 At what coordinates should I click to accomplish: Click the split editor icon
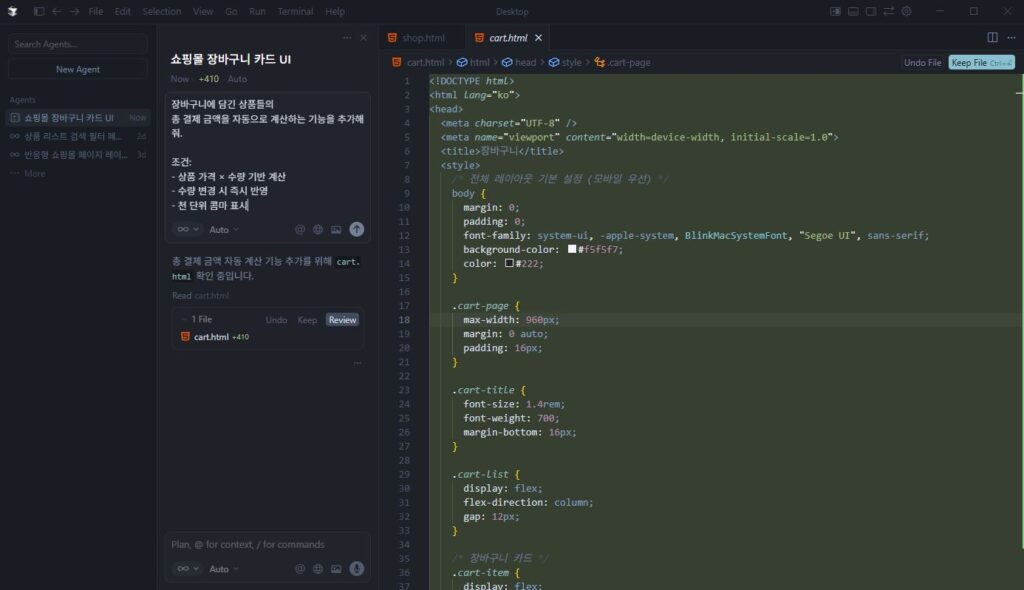pyautogui.click(x=992, y=38)
